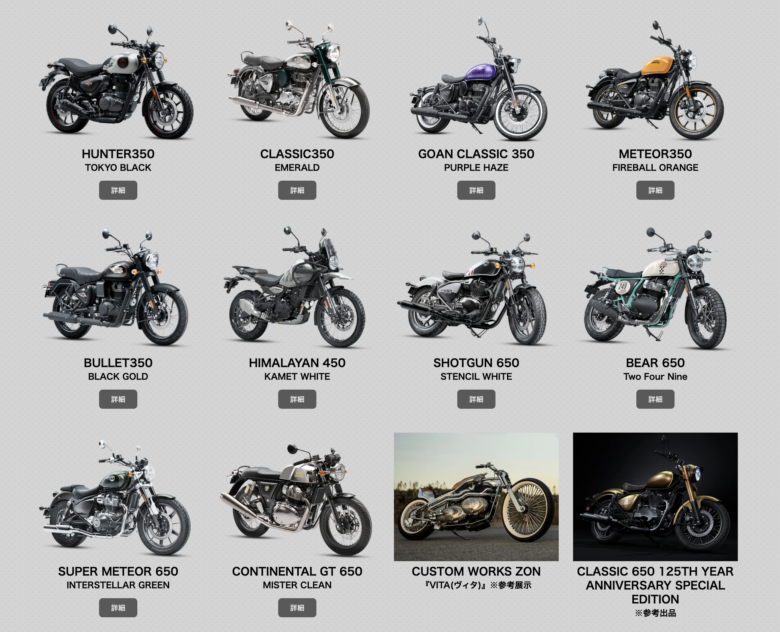The height and width of the screenshot is (632, 780).
Task: Open SUPER METEOR 650 details button
Action: coord(118,608)
